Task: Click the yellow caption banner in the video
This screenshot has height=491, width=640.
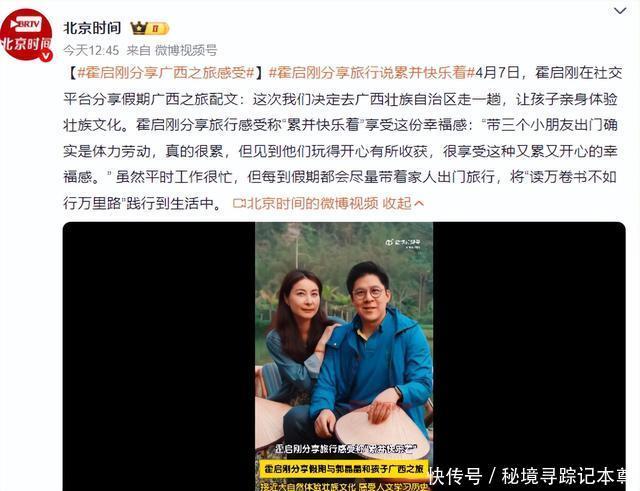Action: point(344,469)
